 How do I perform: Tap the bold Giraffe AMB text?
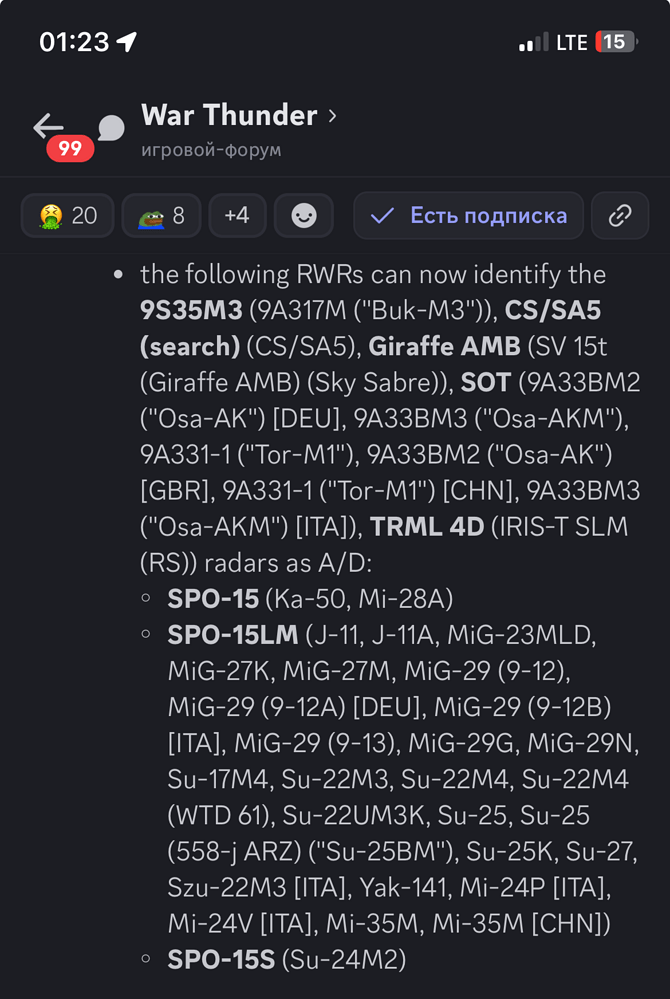point(444,346)
